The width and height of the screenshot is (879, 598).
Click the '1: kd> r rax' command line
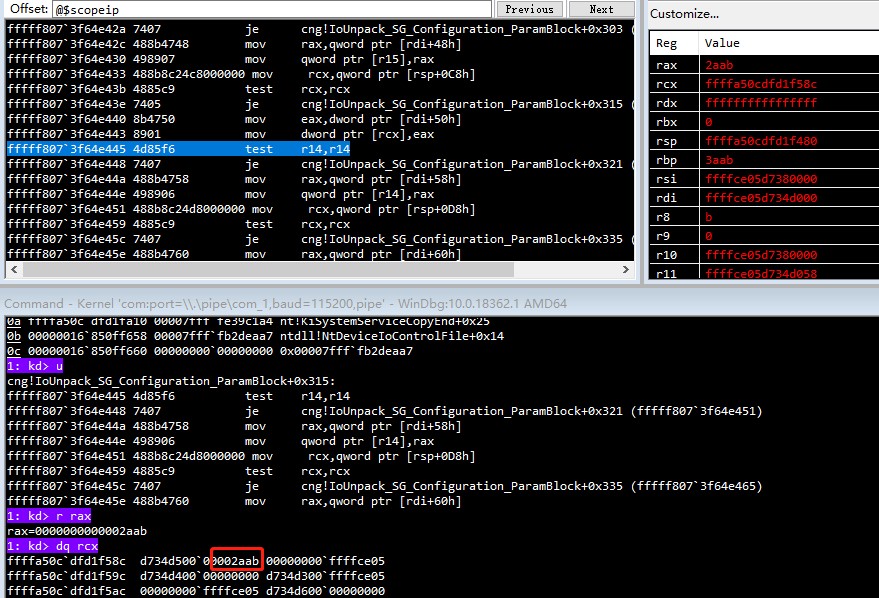49,516
